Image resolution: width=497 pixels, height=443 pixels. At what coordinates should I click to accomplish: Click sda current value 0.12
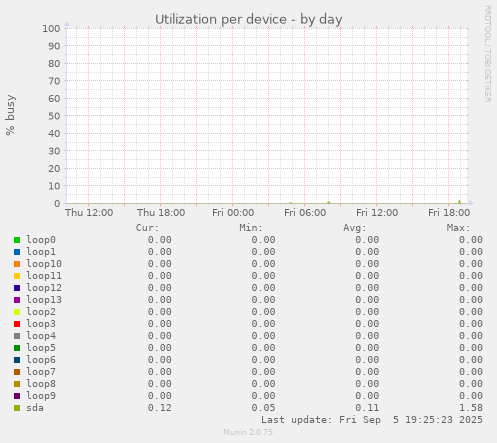pos(160,408)
